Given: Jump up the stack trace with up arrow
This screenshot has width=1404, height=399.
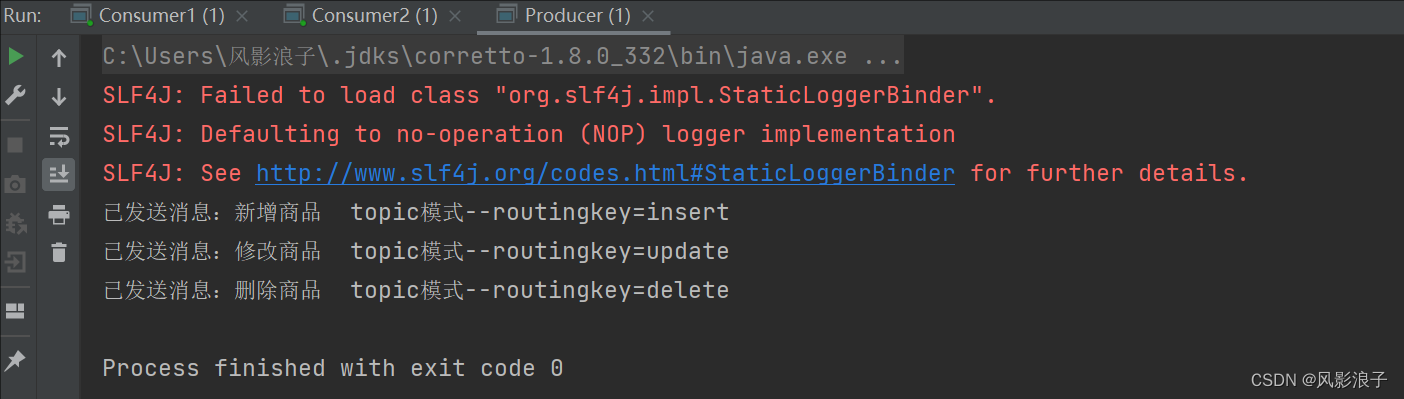Looking at the screenshot, I should pyautogui.click(x=59, y=58).
